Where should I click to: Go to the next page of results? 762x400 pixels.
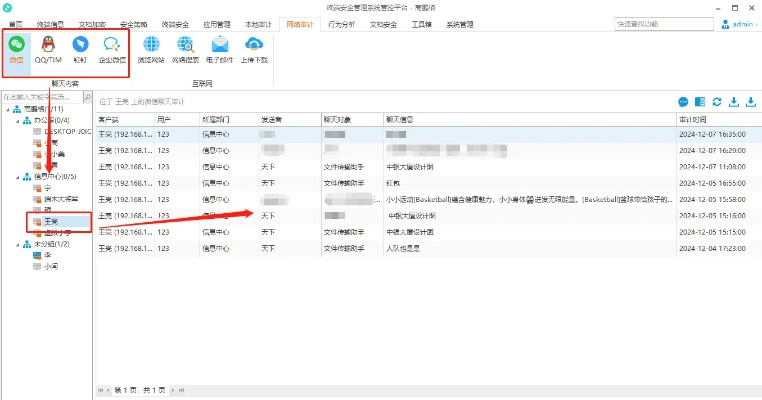click(173, 390)
